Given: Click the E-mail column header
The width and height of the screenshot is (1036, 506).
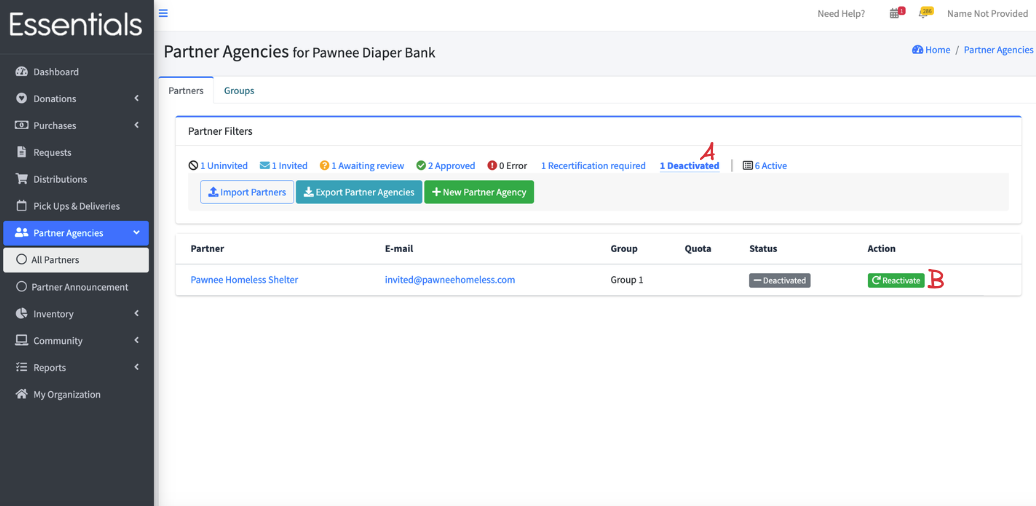Looking at the screenshot, I should (399, 249).
